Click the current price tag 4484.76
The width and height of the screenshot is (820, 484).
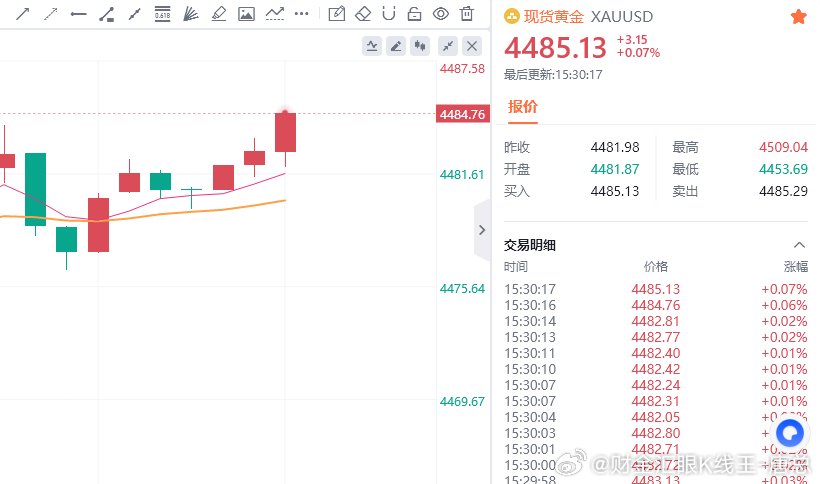pos(463,114)
